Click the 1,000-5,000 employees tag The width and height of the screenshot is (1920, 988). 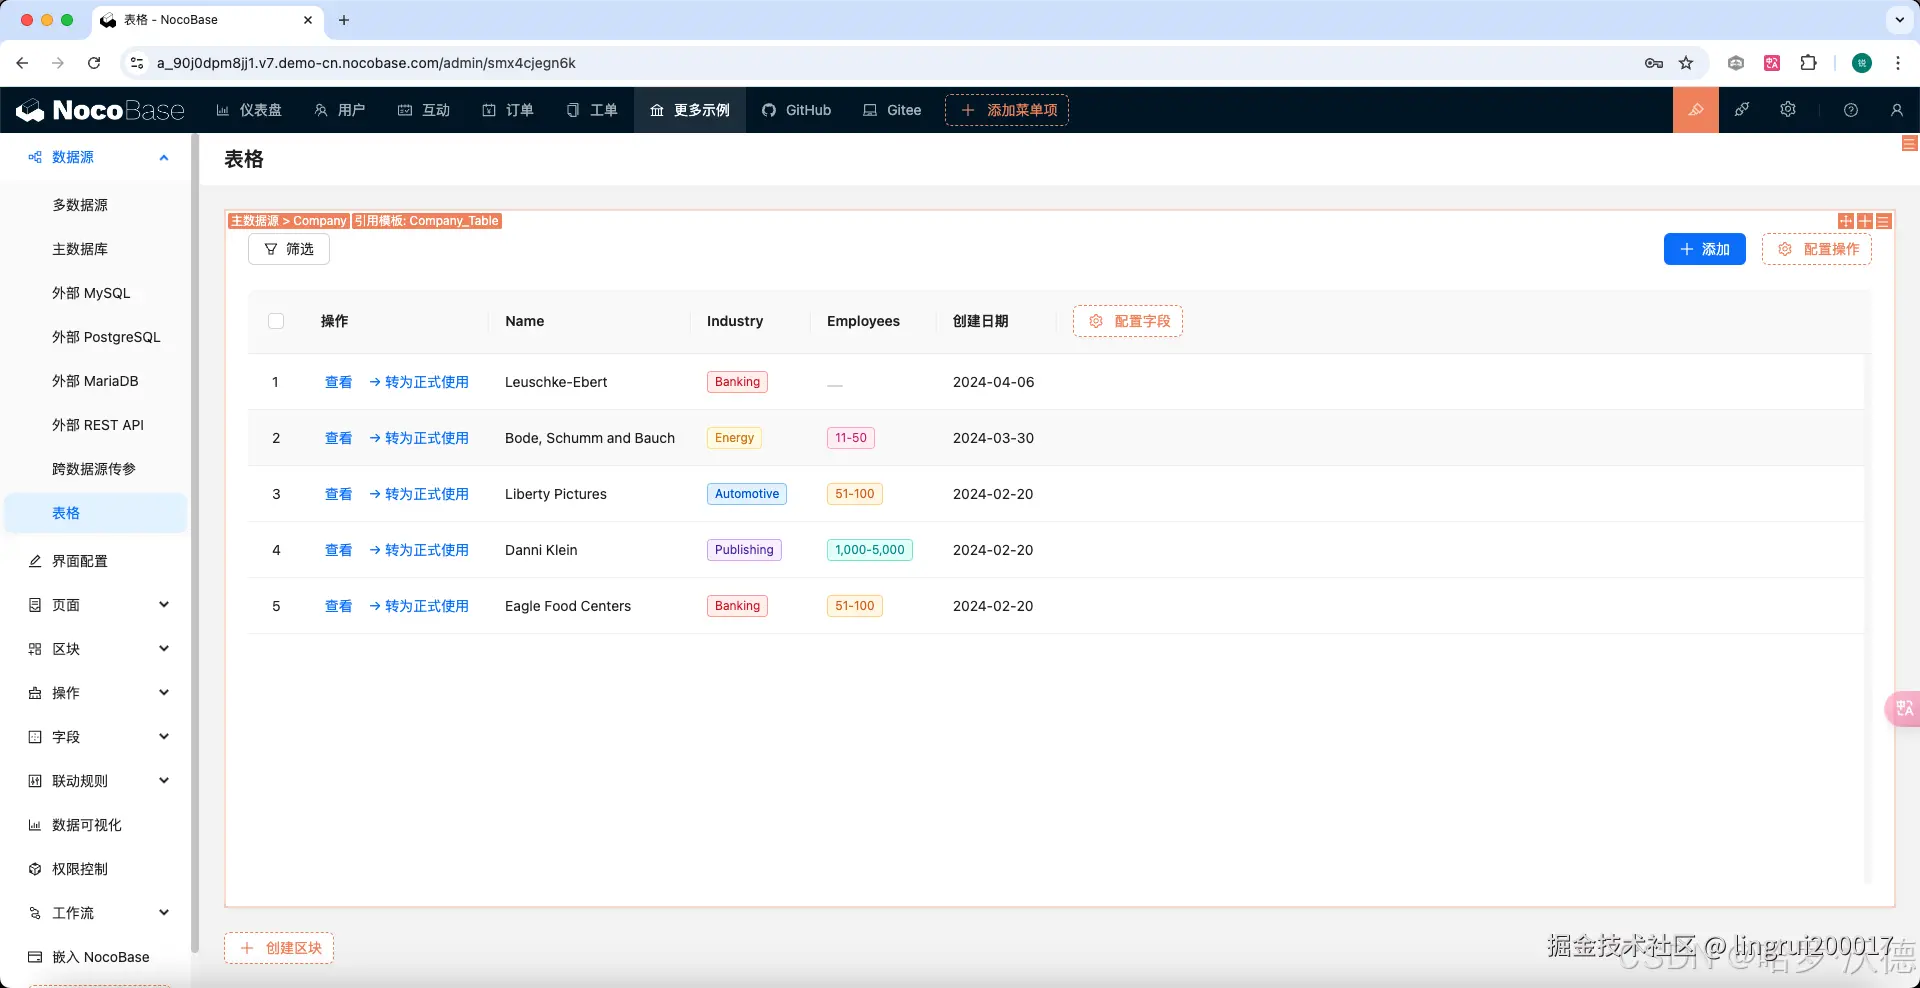click(x=870, y=550)
